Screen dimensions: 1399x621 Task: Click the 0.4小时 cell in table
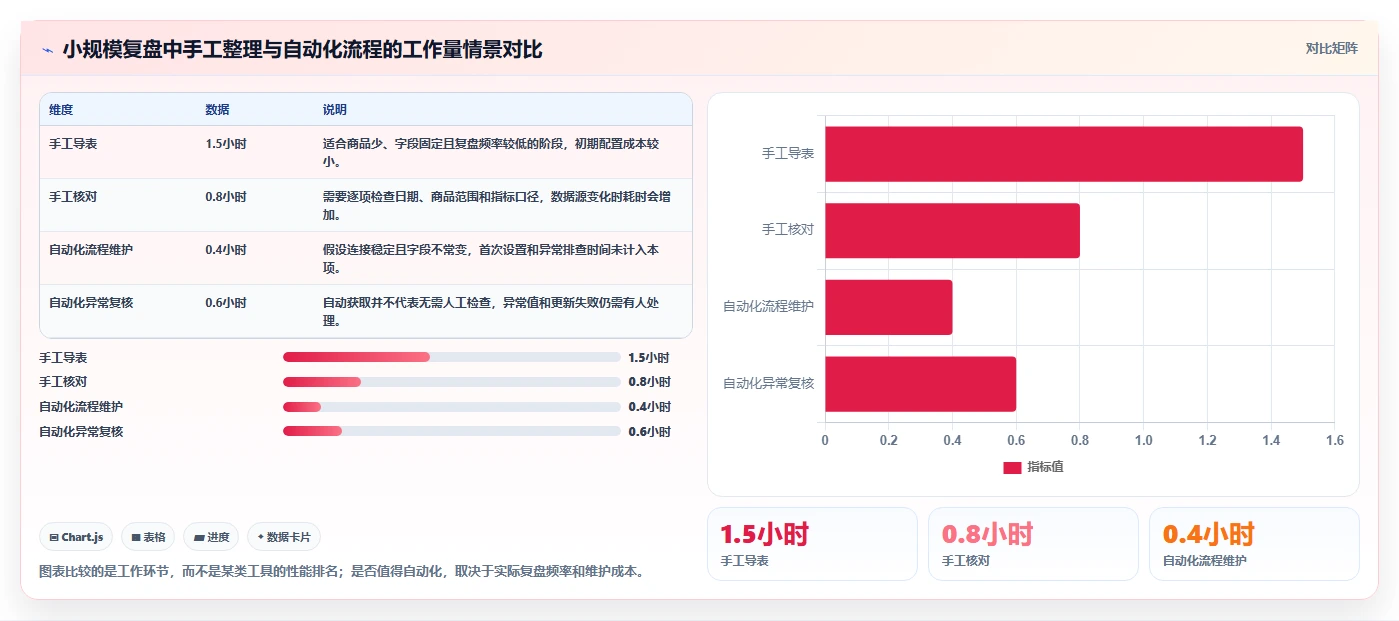(x=225, y=250)
